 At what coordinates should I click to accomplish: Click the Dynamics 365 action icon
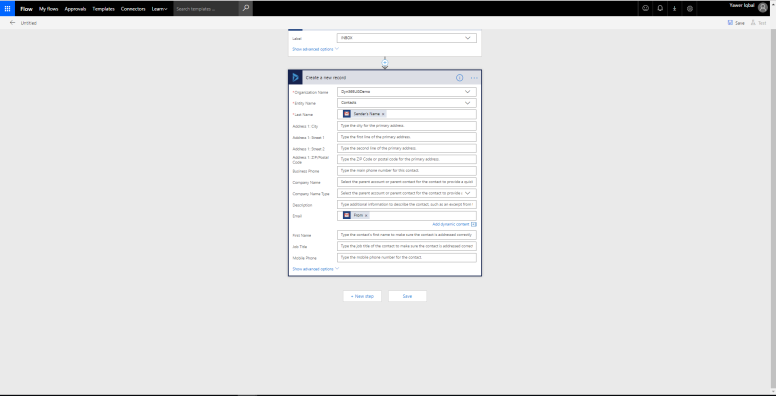pos(295,77)
